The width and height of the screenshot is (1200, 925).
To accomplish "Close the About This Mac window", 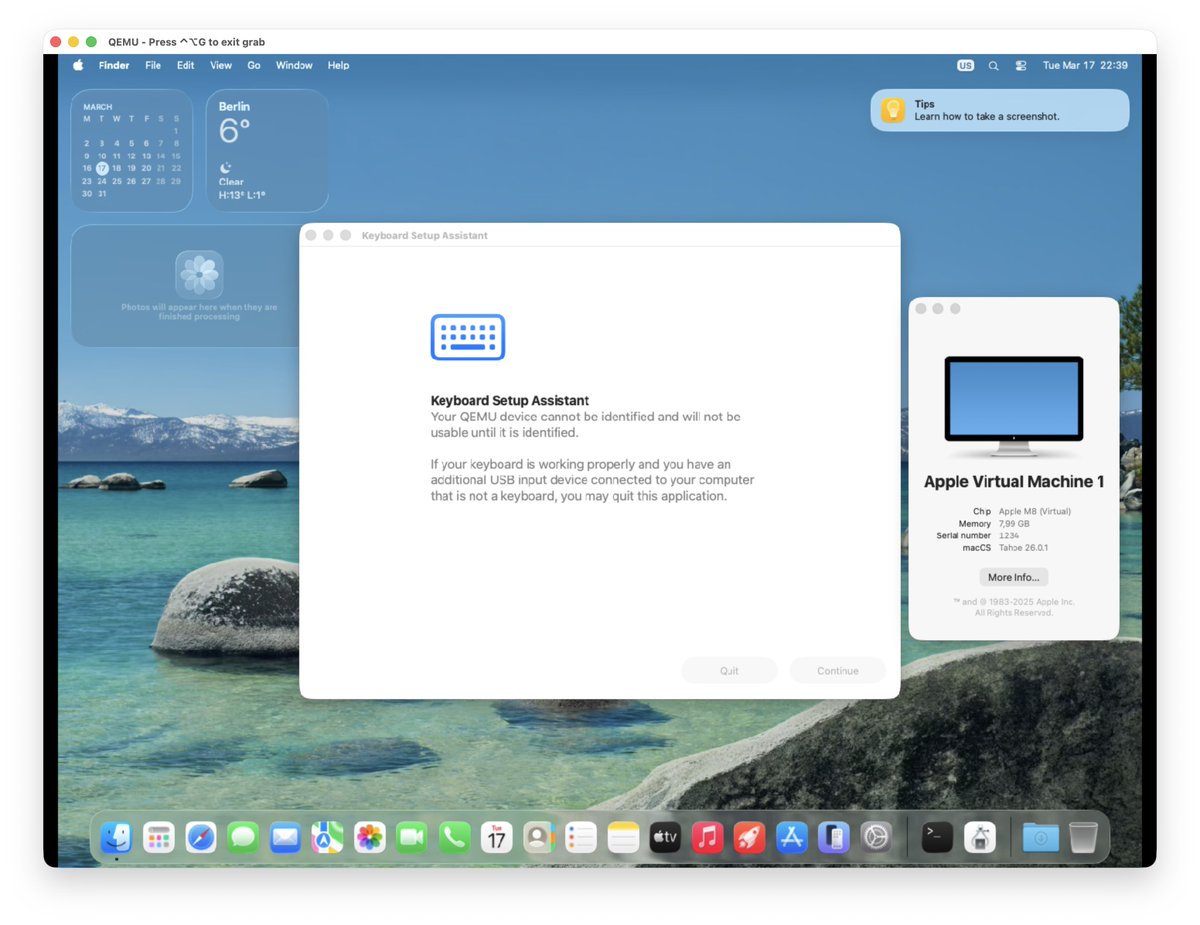I will click(920, 309).
